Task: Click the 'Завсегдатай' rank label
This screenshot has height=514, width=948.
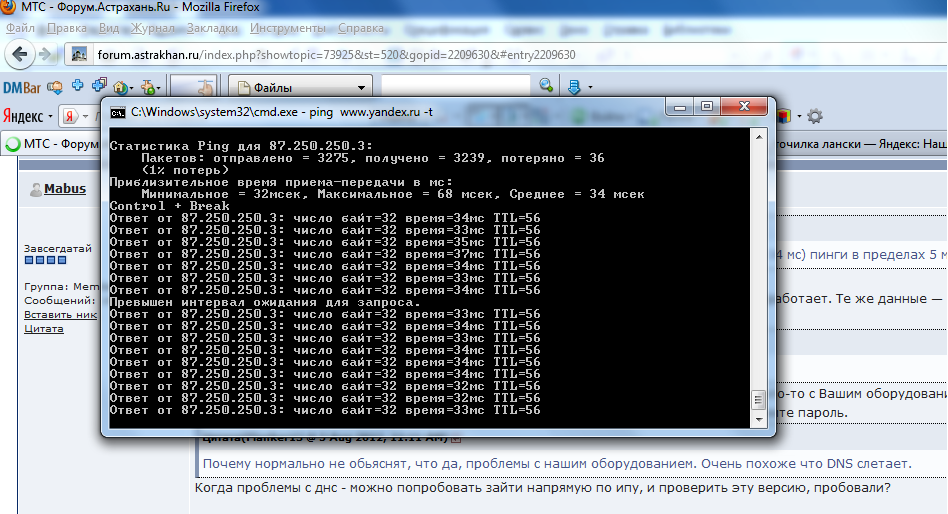Action: (58, 248)
